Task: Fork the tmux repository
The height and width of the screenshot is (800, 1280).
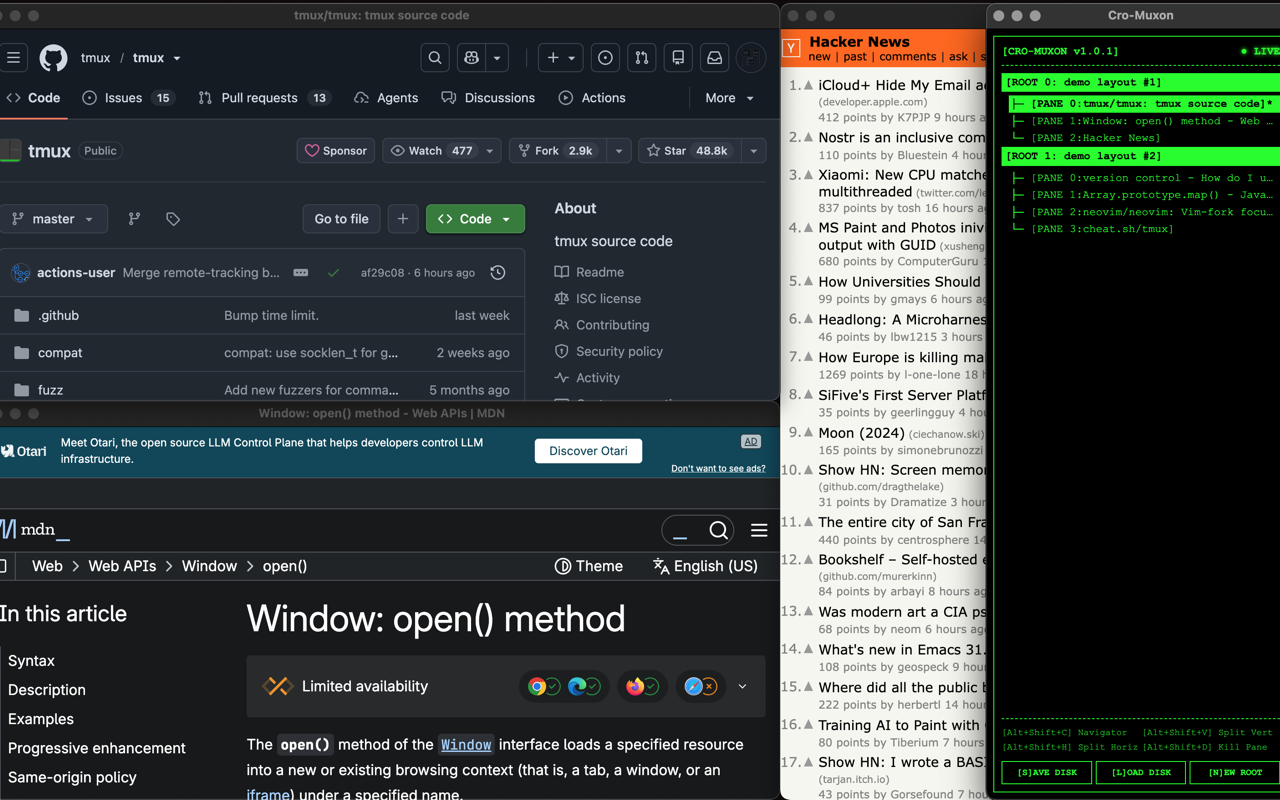Action: (x=556, y=151)
